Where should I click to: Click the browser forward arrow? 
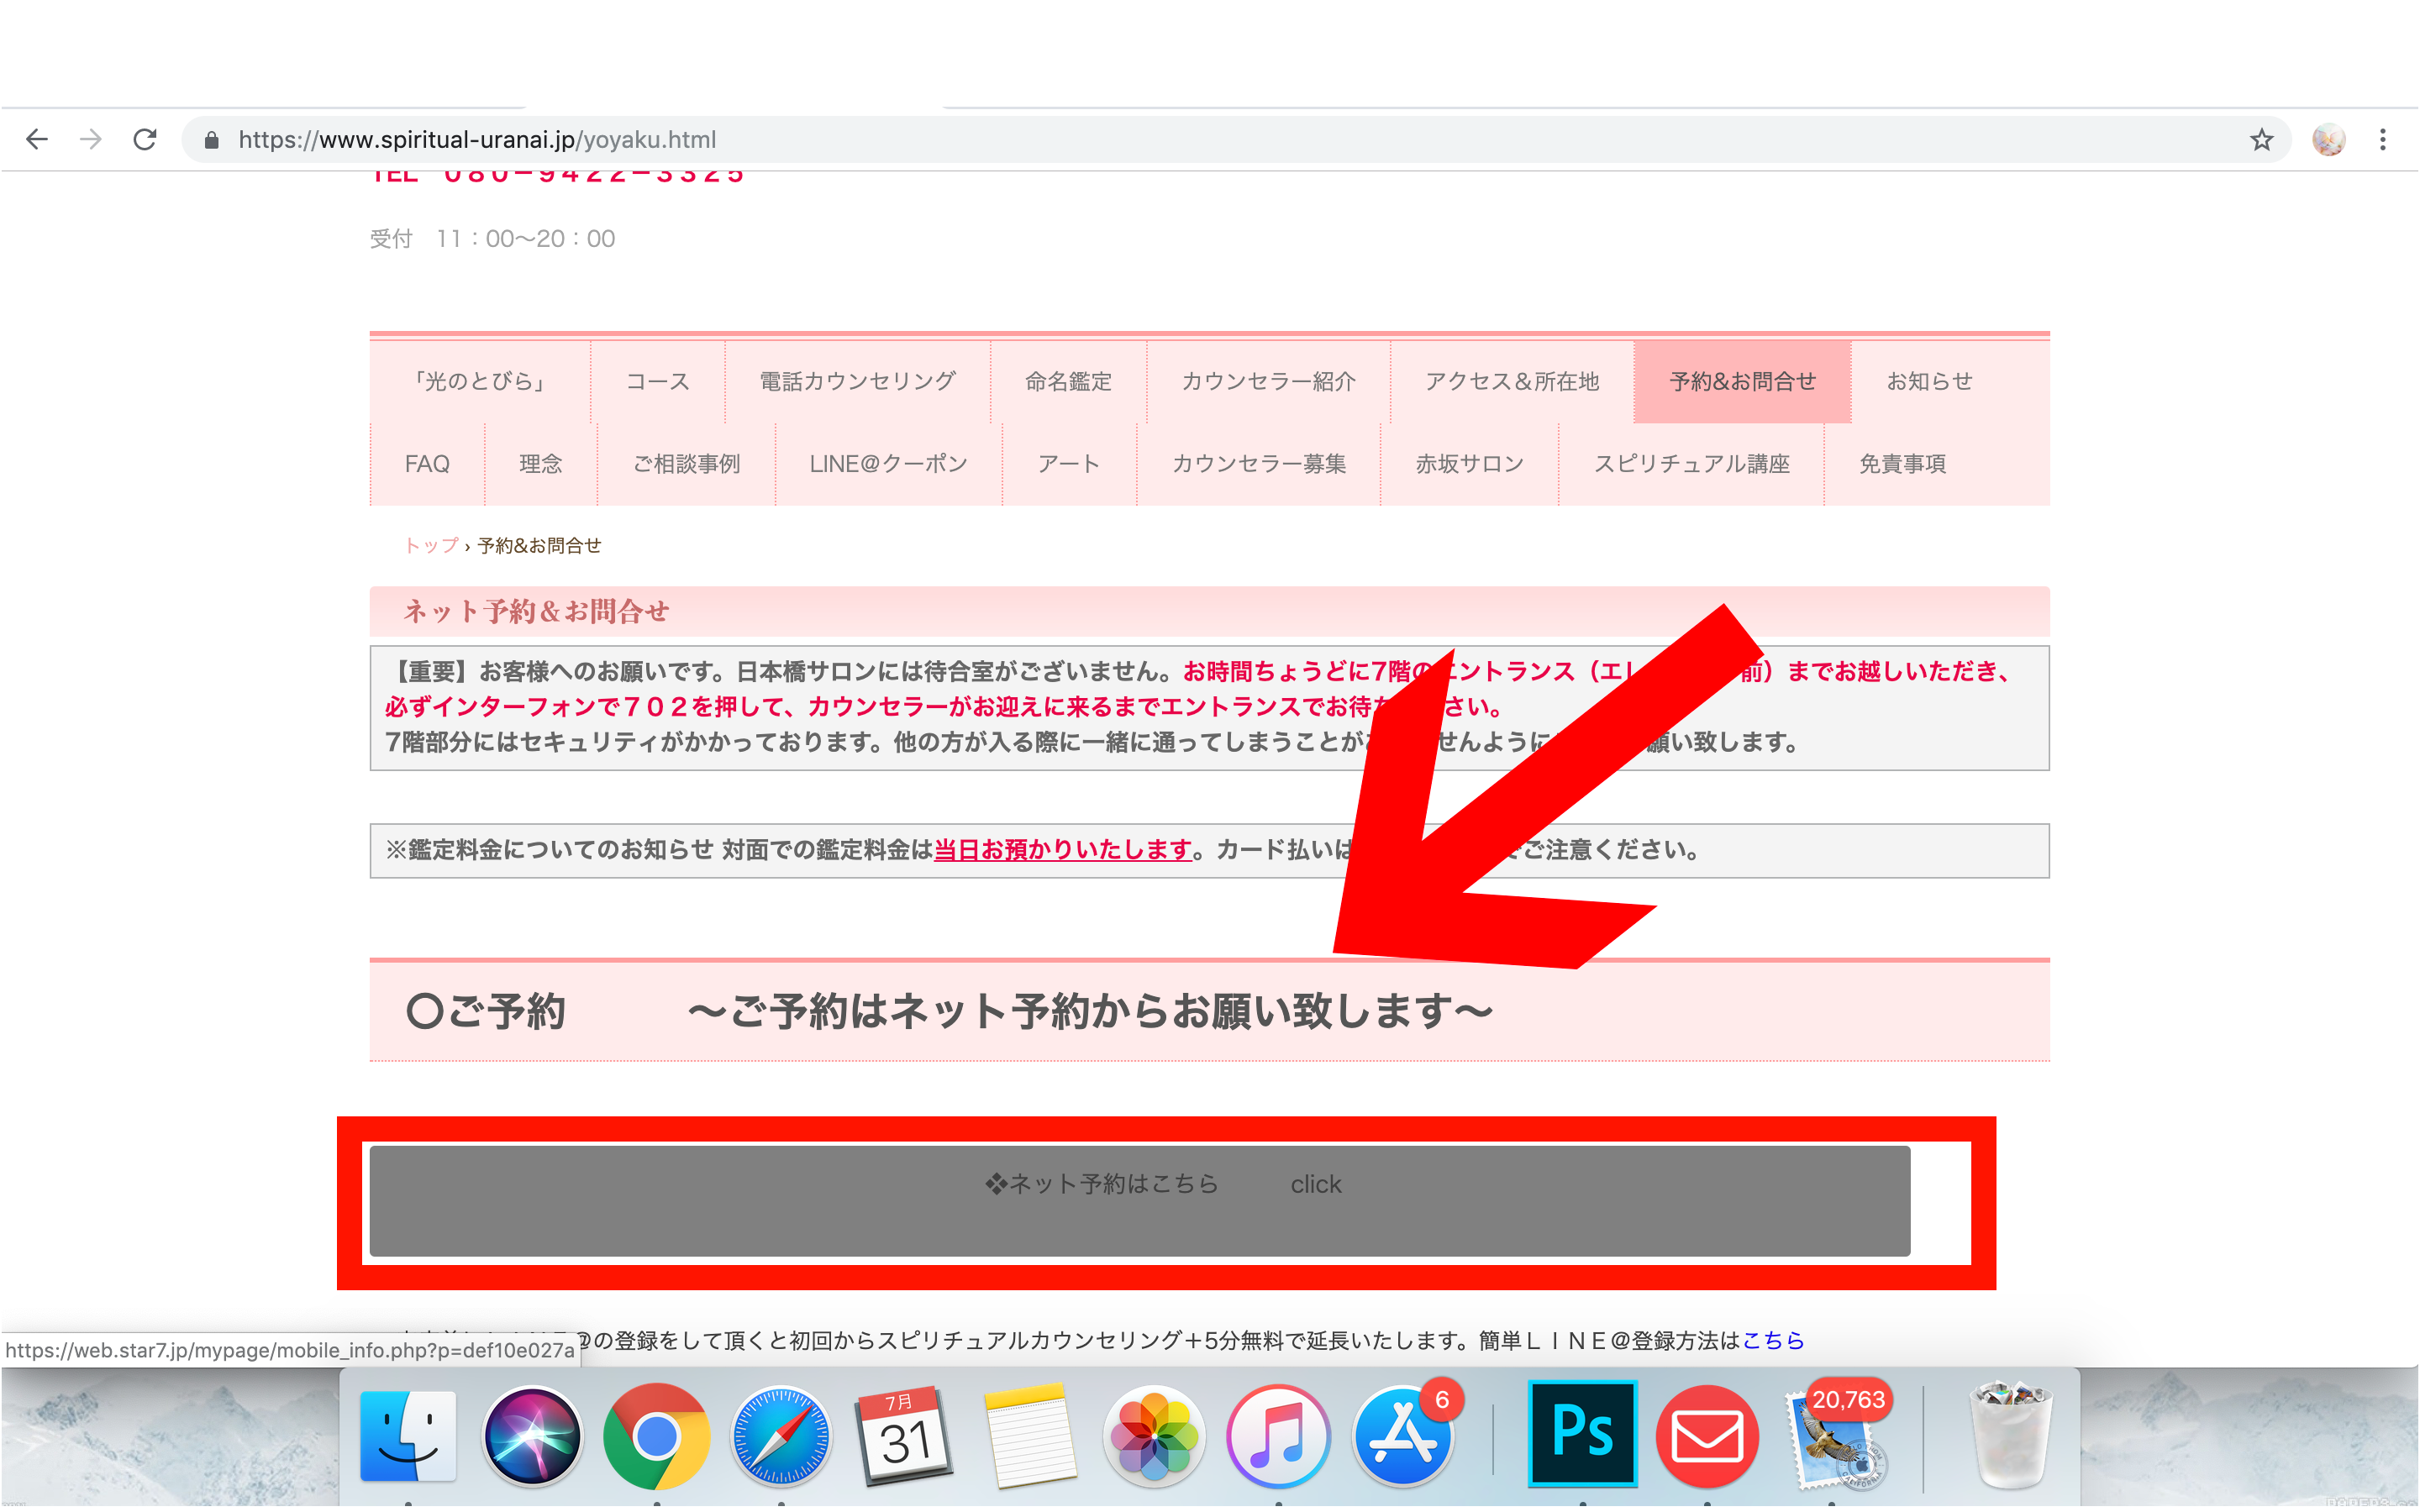click(91, 140)
